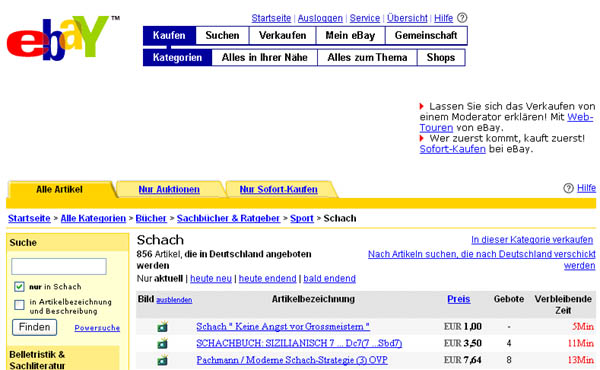The width and height of the screenshot is (600, 370).
Task: Switch to the Nur Sofort-Kaufen tab
Action: [278, 189]
